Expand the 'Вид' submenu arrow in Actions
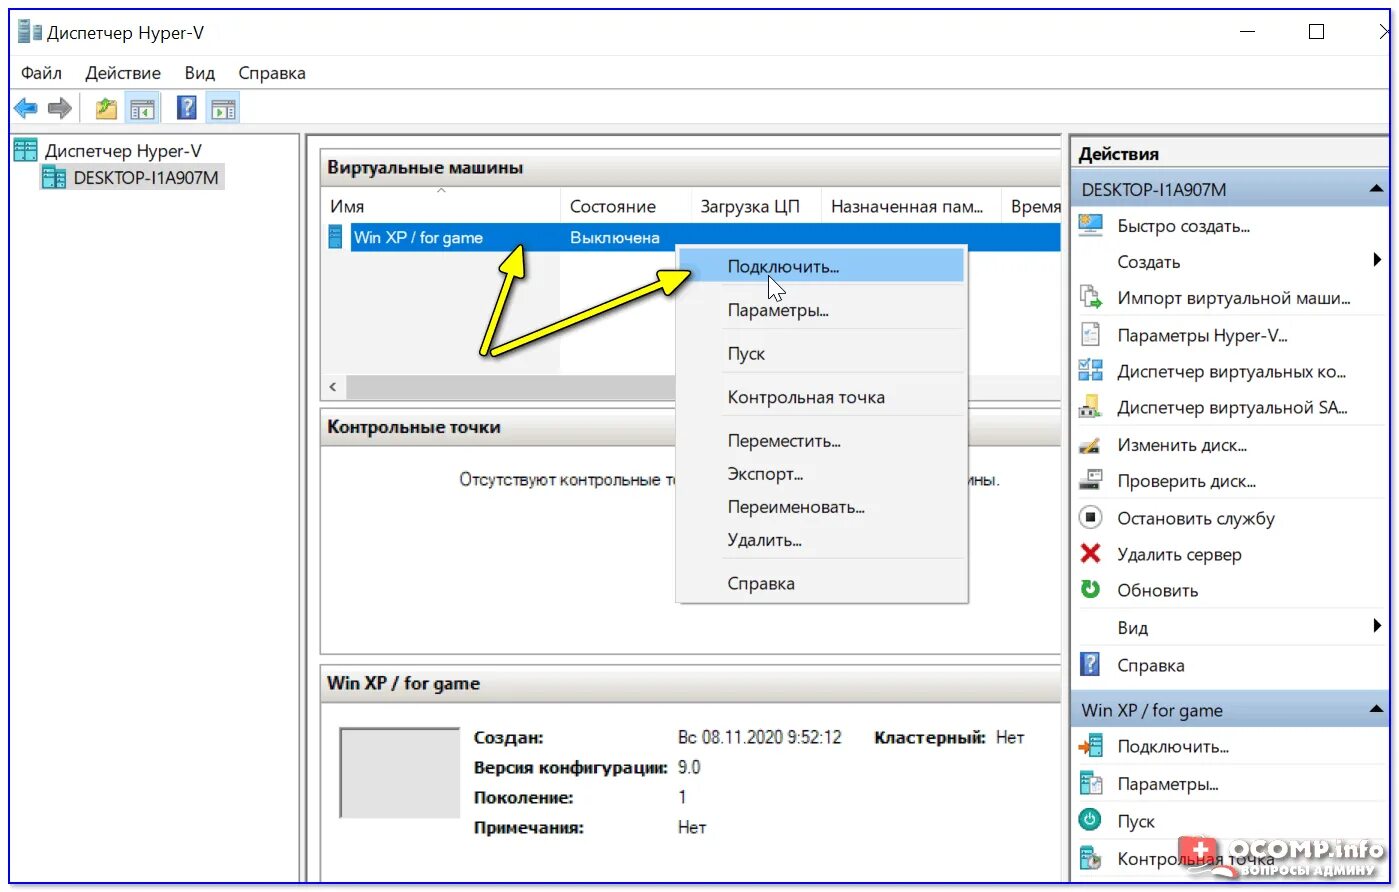The image size is (1399, 892). 1378,627
